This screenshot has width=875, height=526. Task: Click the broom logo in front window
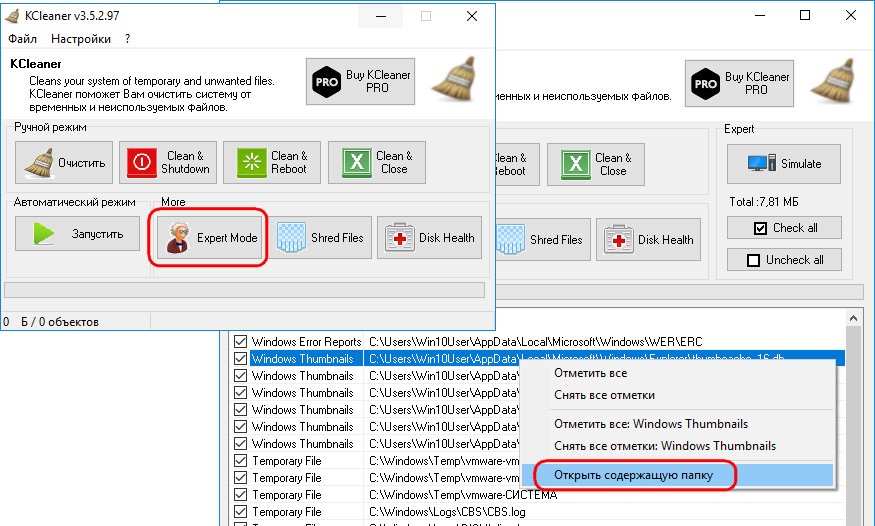point(454,79)
